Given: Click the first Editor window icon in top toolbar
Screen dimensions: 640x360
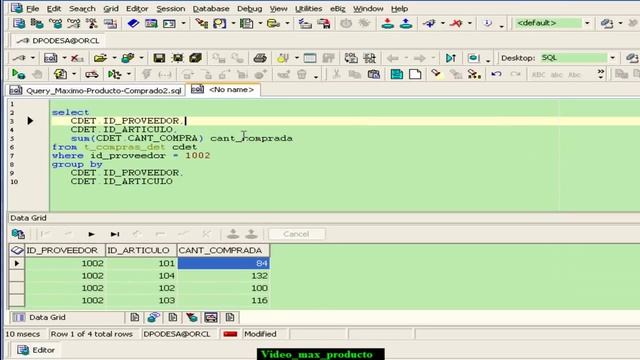Looking at the screenshot, I should pos(19,23).
